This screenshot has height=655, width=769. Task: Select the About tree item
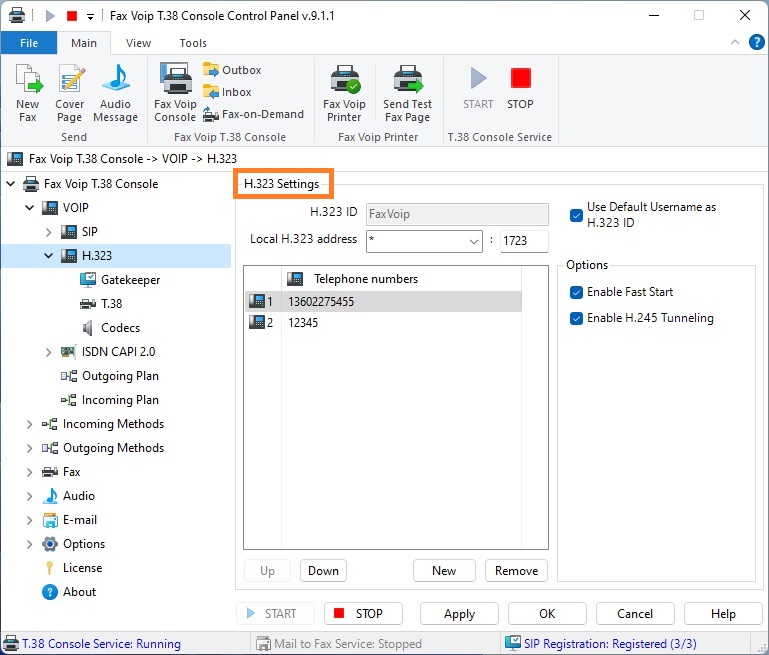[x=69, y=592]
